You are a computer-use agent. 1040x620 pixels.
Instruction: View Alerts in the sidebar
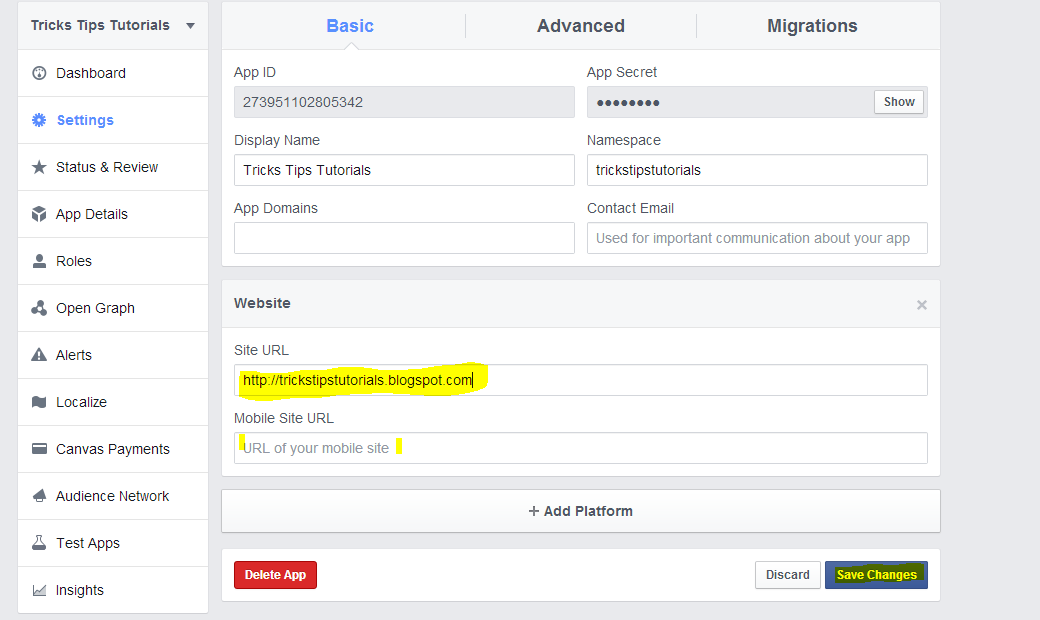(x=113, y=355)
